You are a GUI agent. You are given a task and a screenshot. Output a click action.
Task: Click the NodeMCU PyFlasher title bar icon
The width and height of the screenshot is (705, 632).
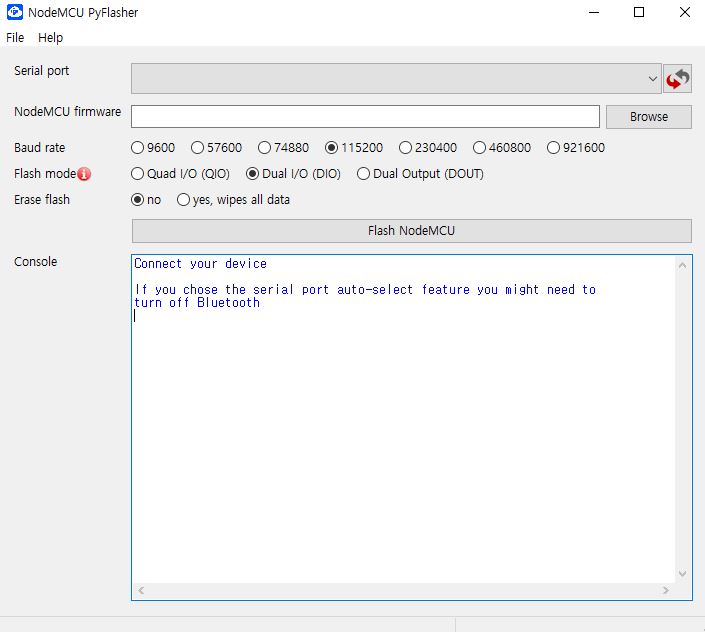tap(15, 12)
